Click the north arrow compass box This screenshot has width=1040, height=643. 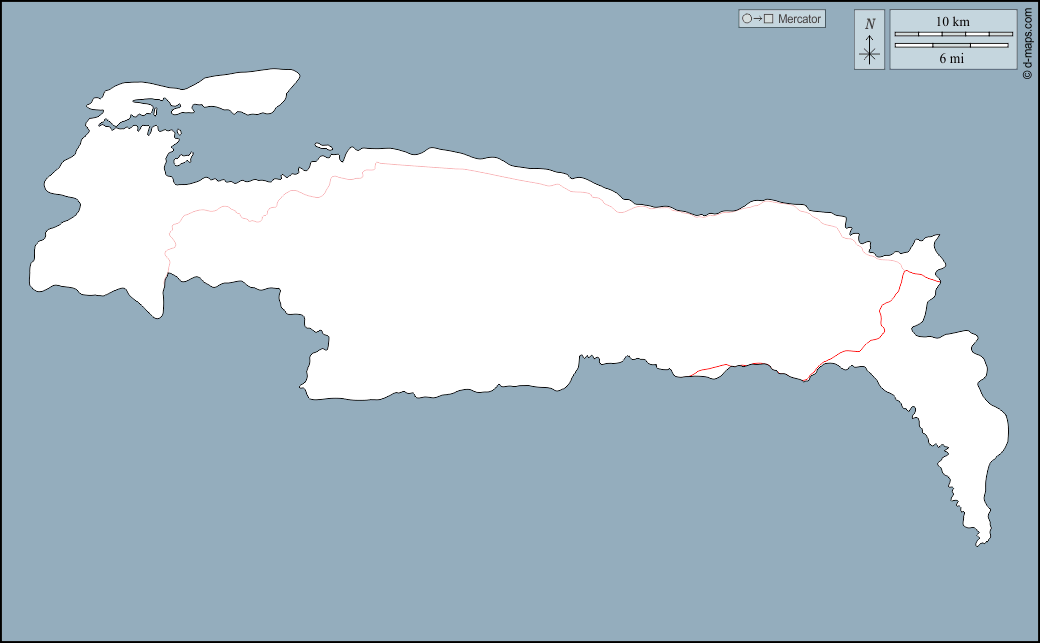869,40
